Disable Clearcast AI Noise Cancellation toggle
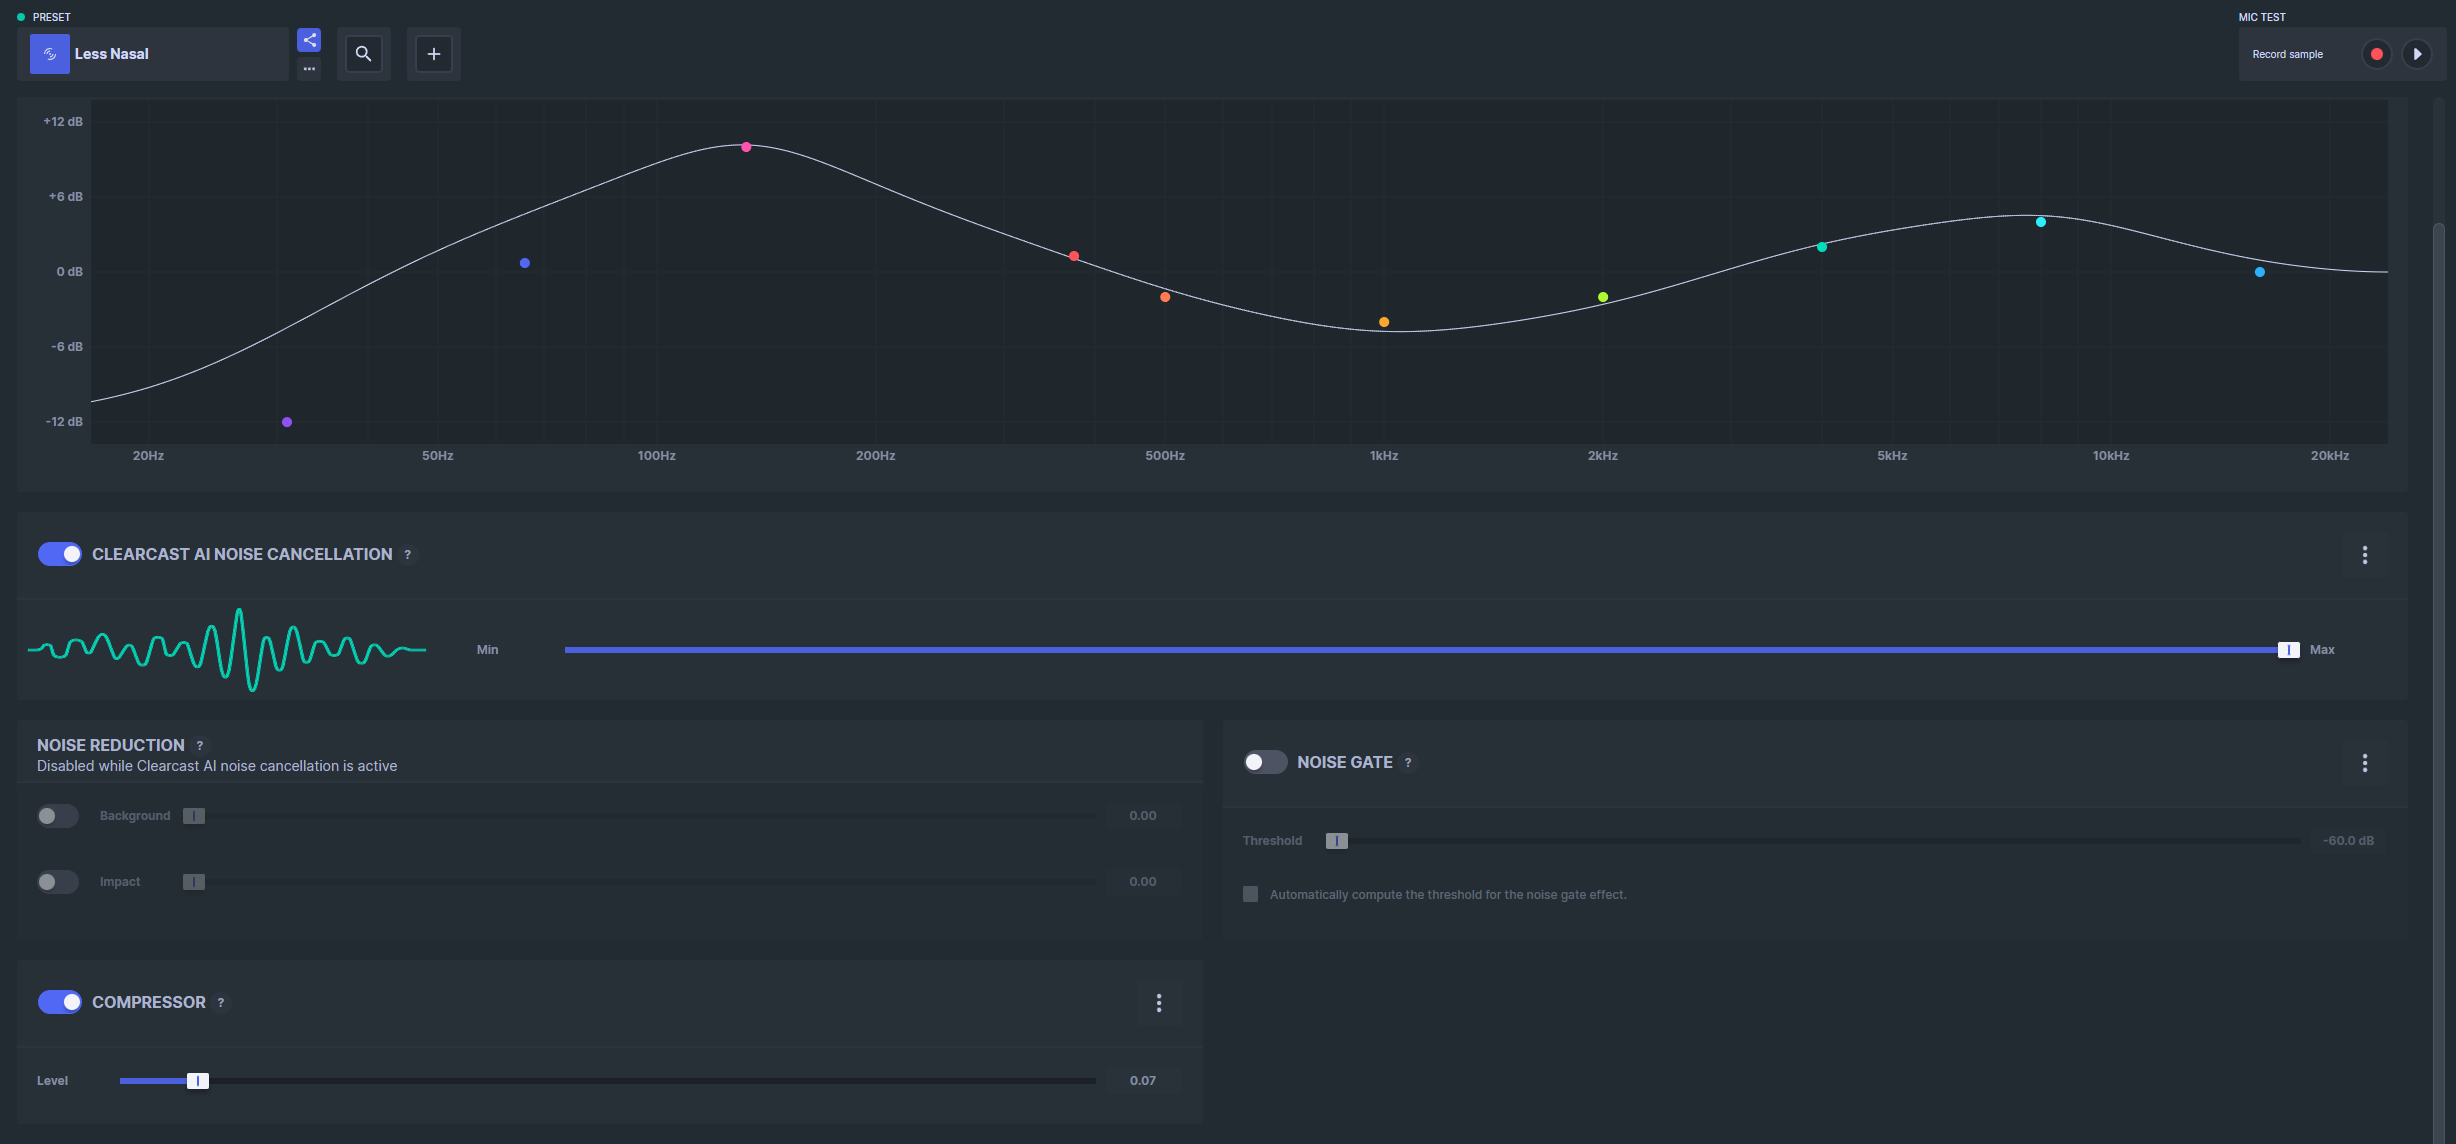 pos(60,554)
